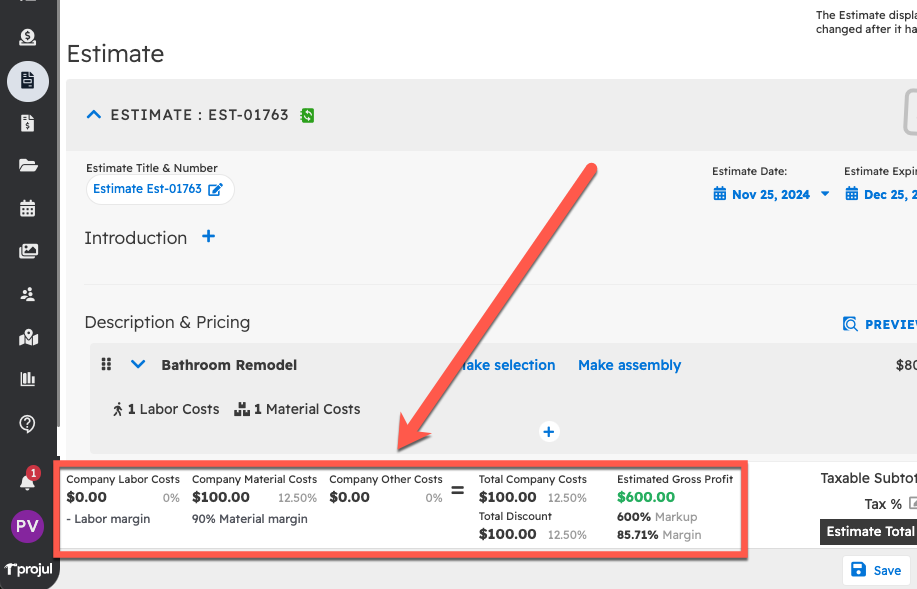Open the map location sidebar icon

28,337
